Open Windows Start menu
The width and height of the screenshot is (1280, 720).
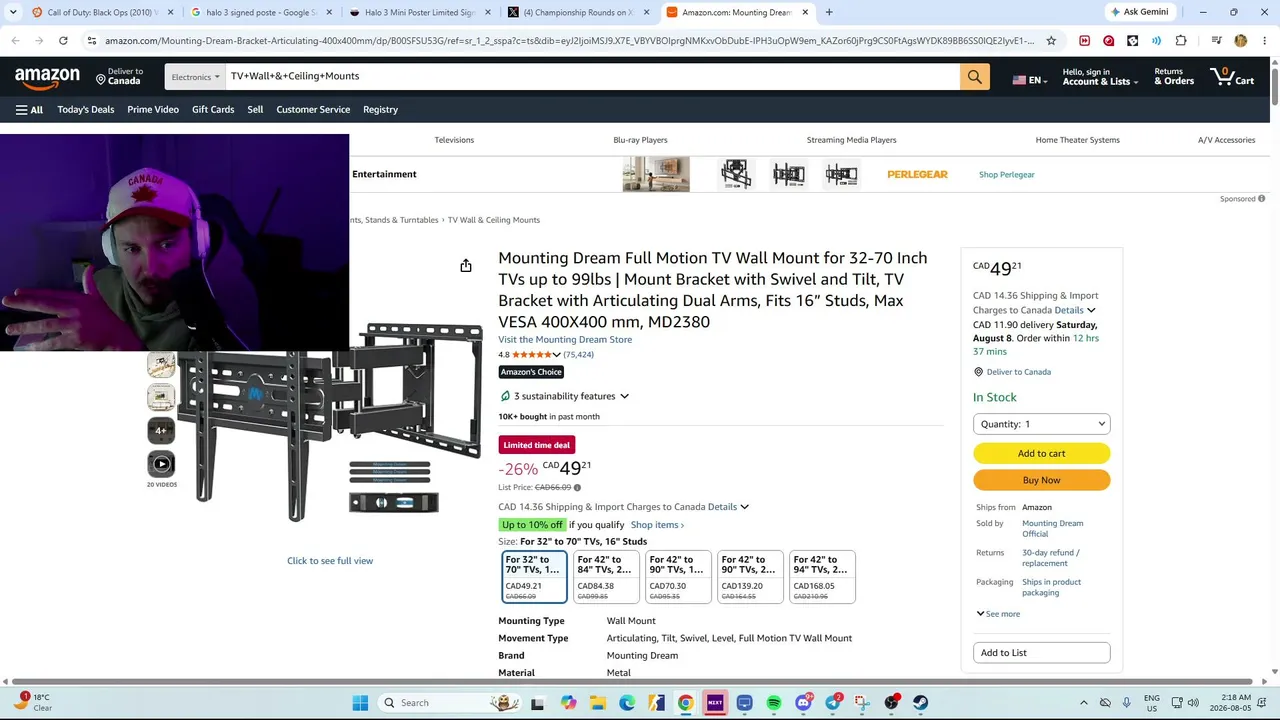360,703
